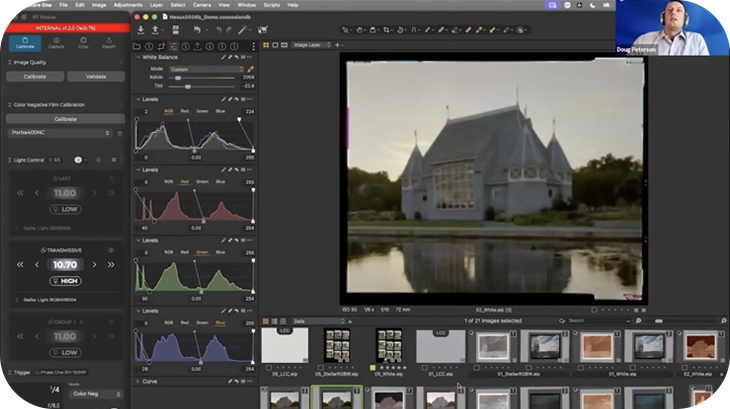The width and height of the screenshot is (730, 409).
Task: Adjust the Kelvin slider handle
Action: (x=178, y=78)
